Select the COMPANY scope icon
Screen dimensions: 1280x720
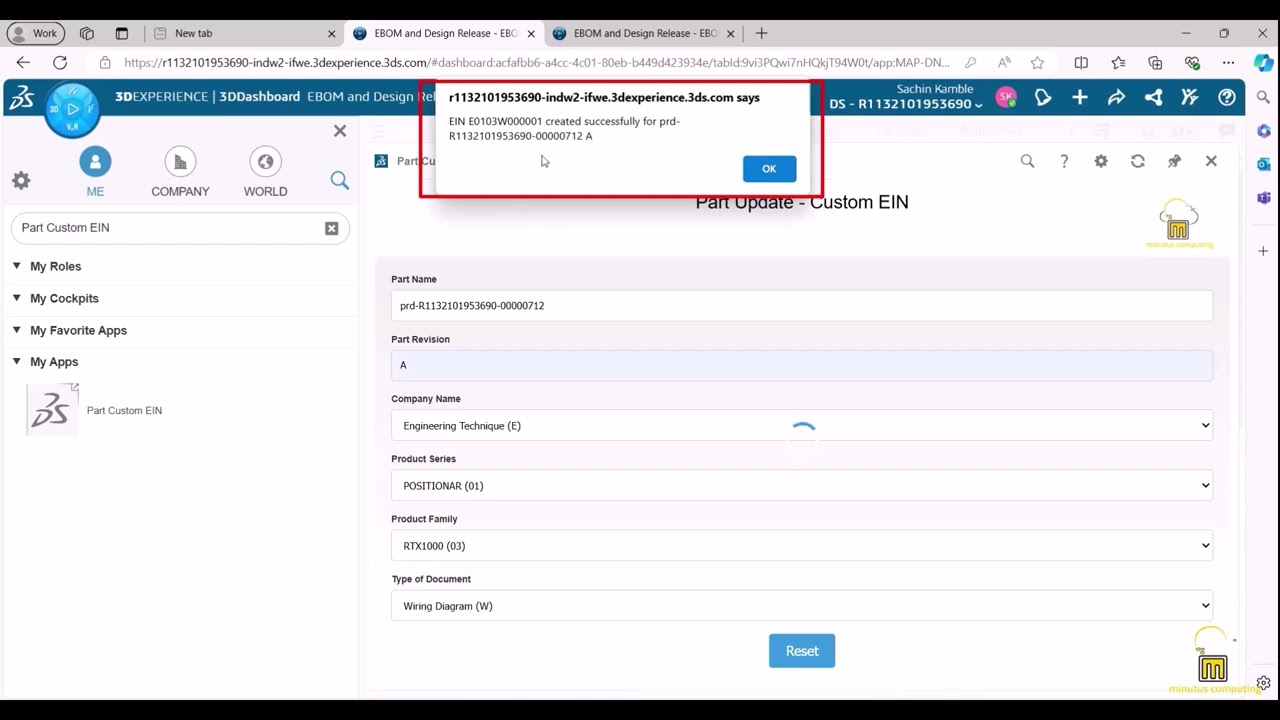(180, 161)
